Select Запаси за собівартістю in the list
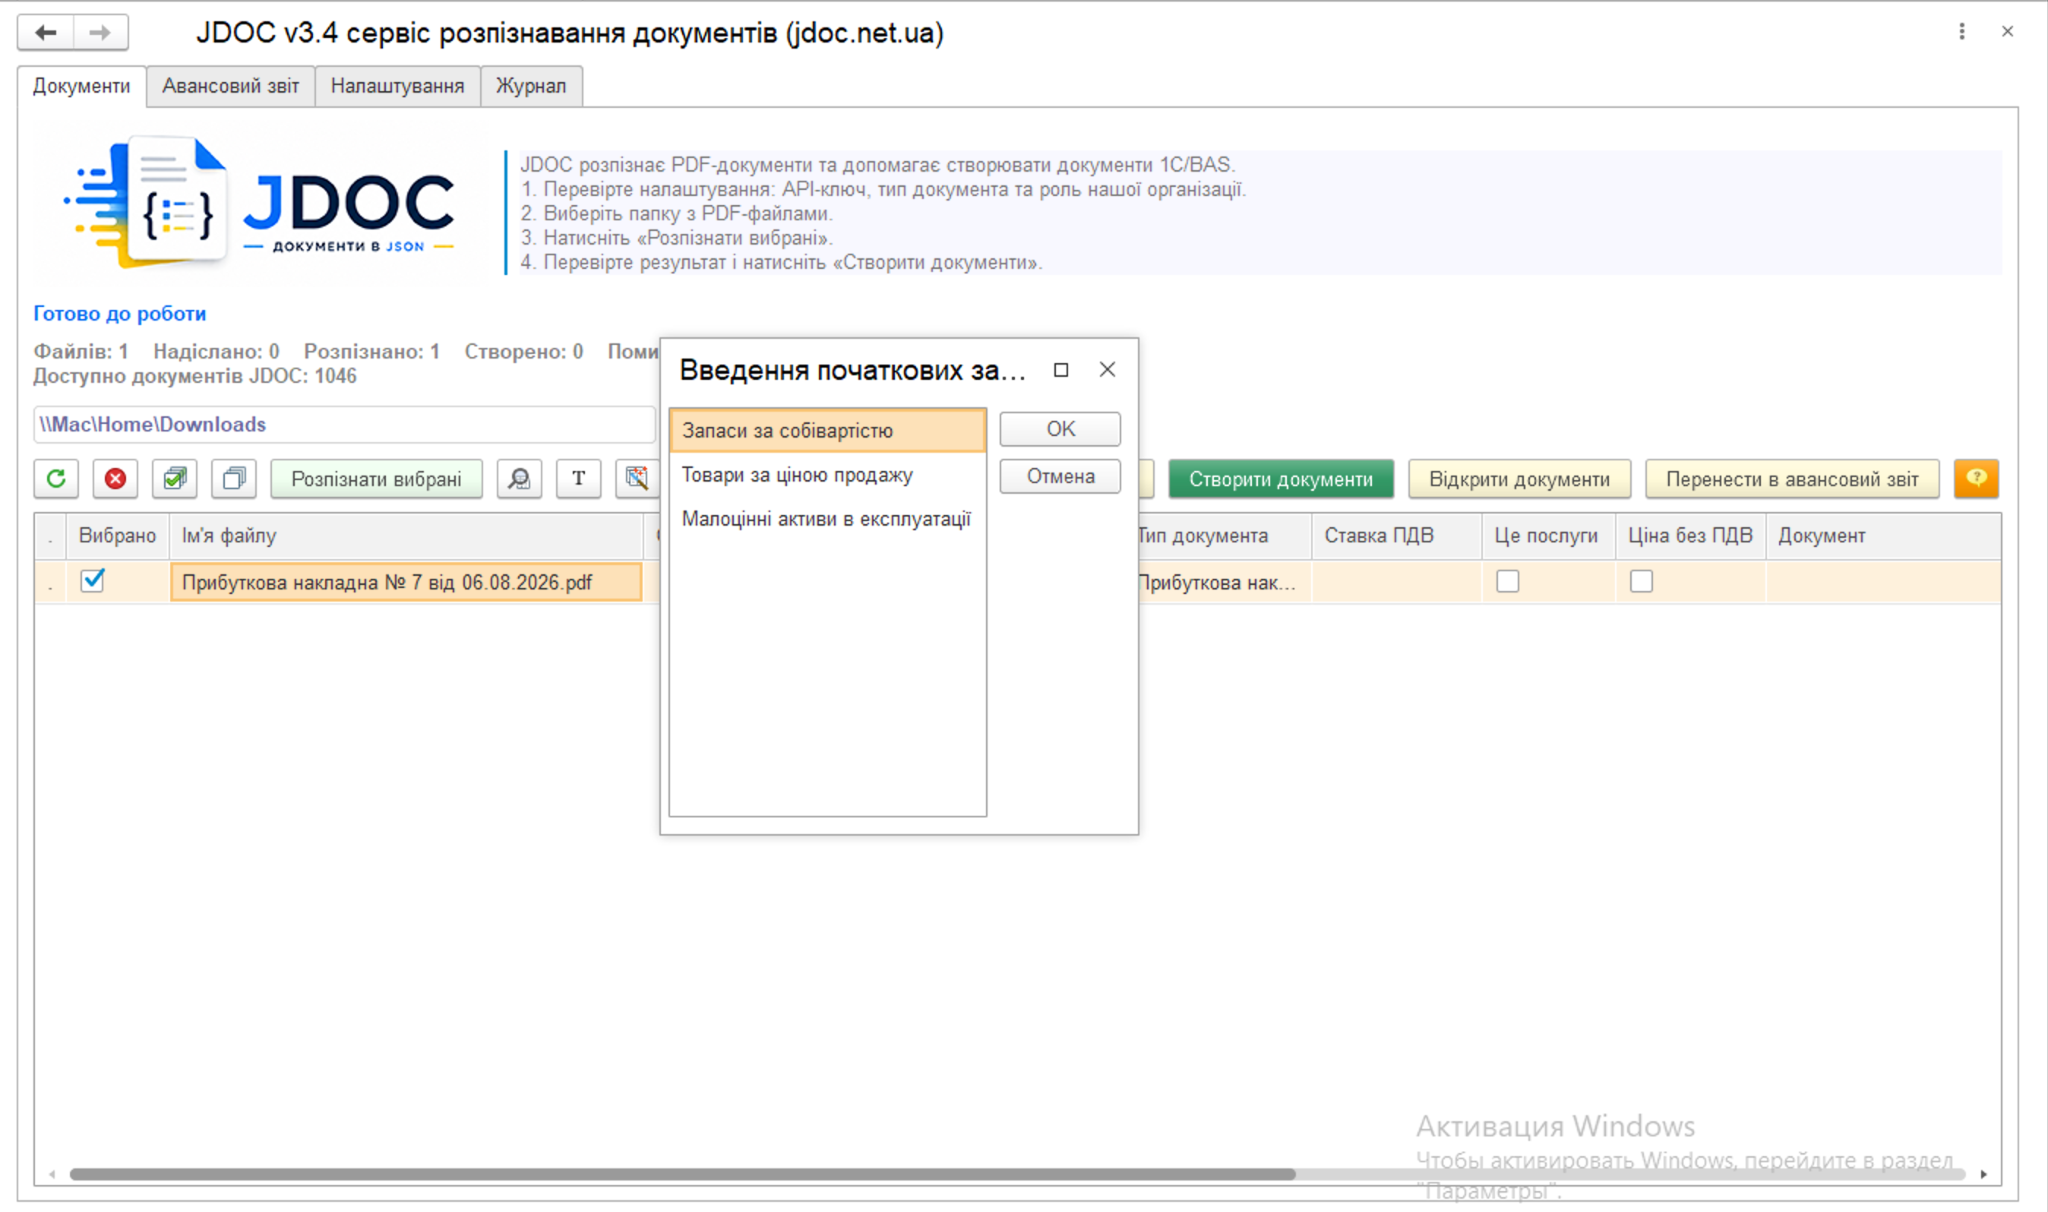 [x=828, y=431]
